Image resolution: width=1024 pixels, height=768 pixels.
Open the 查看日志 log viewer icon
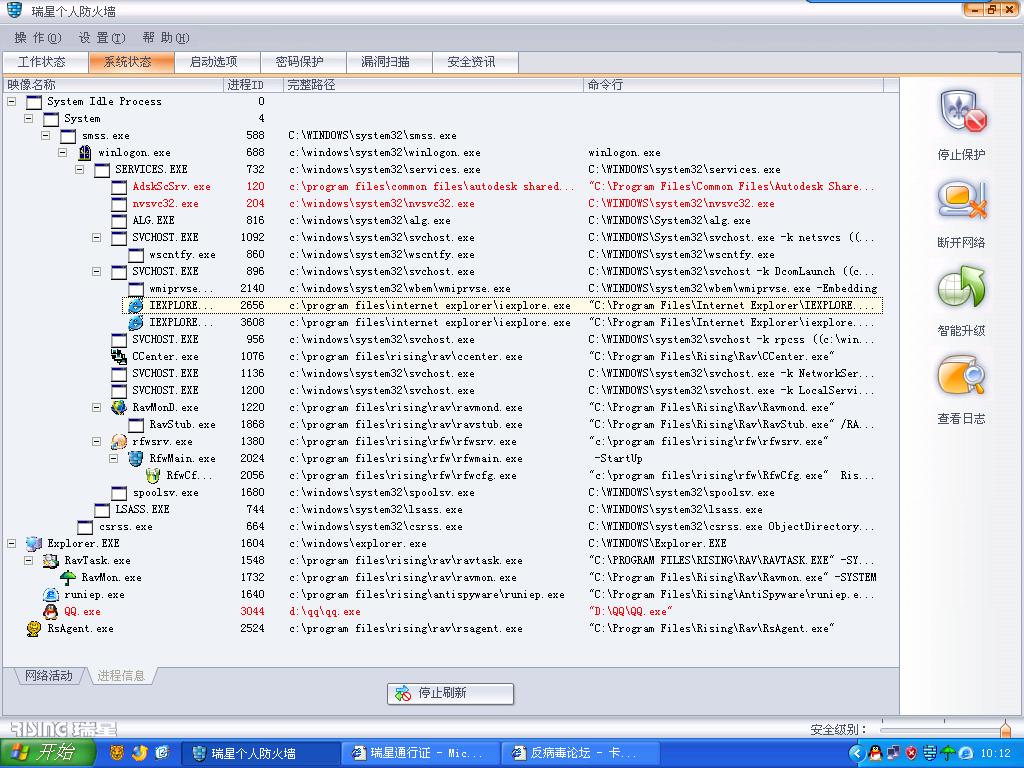pyautogui.click(x=962, y=378)
